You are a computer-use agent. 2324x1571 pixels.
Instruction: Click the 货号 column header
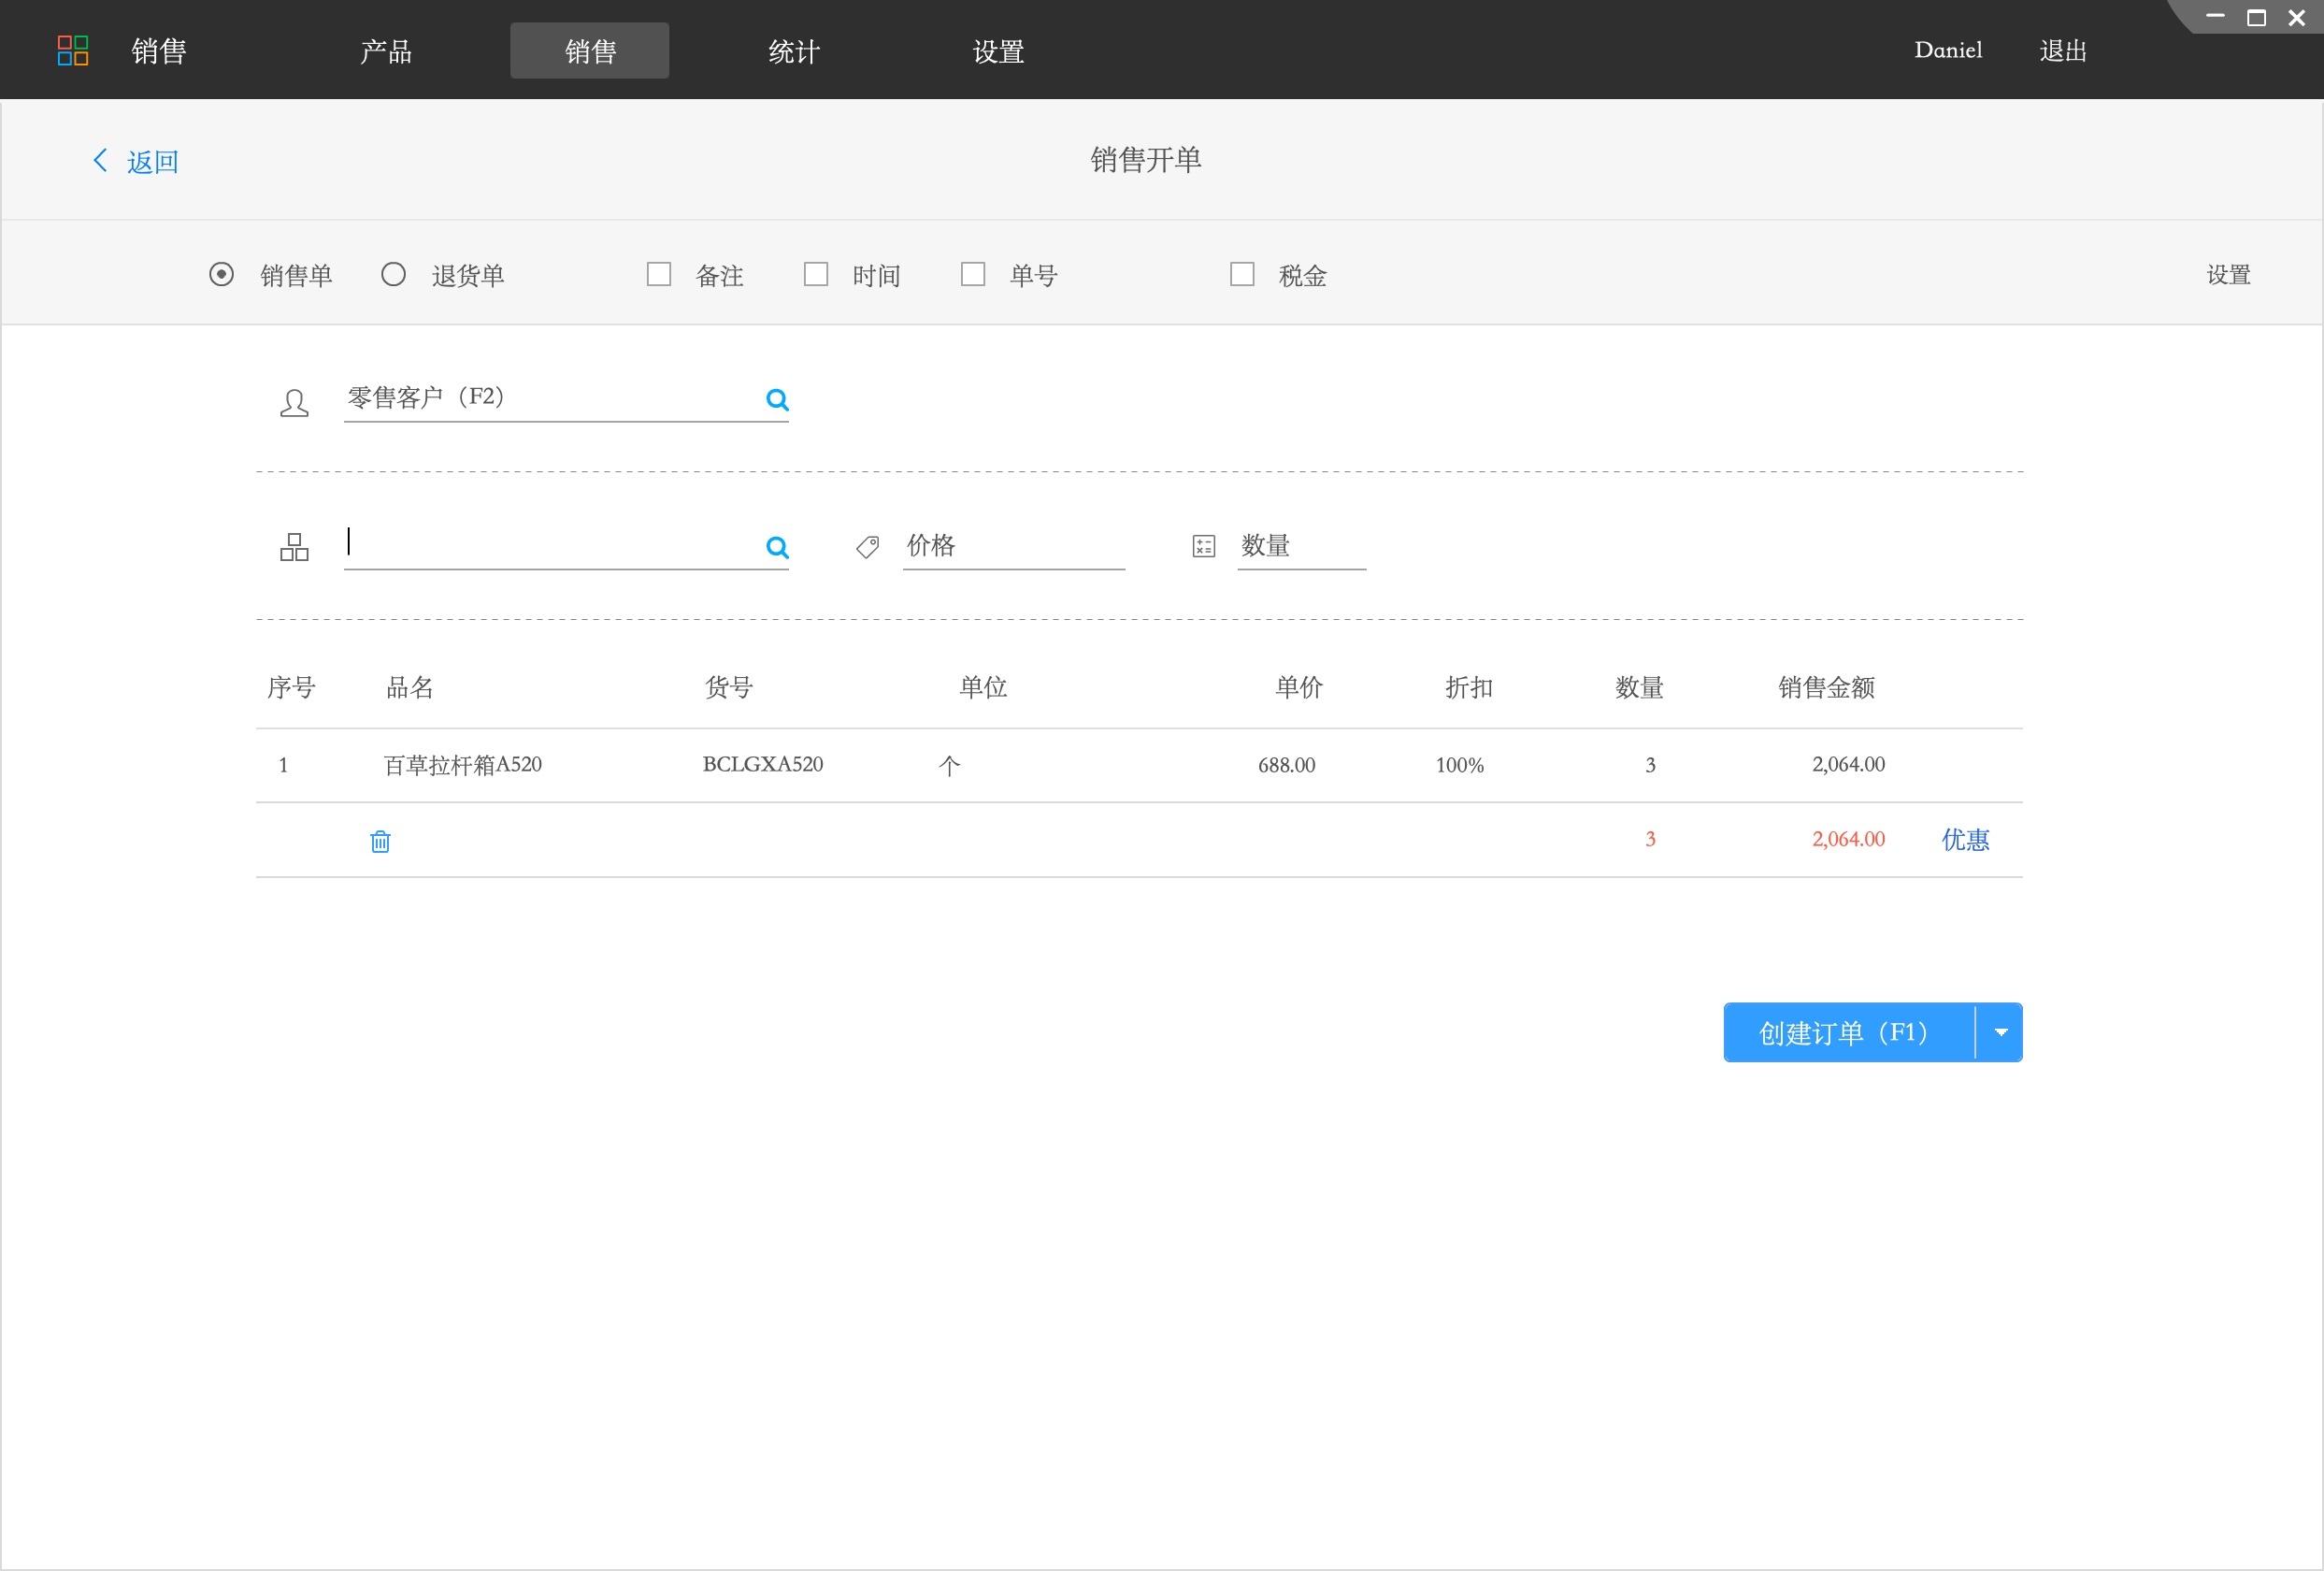(729, 688)
